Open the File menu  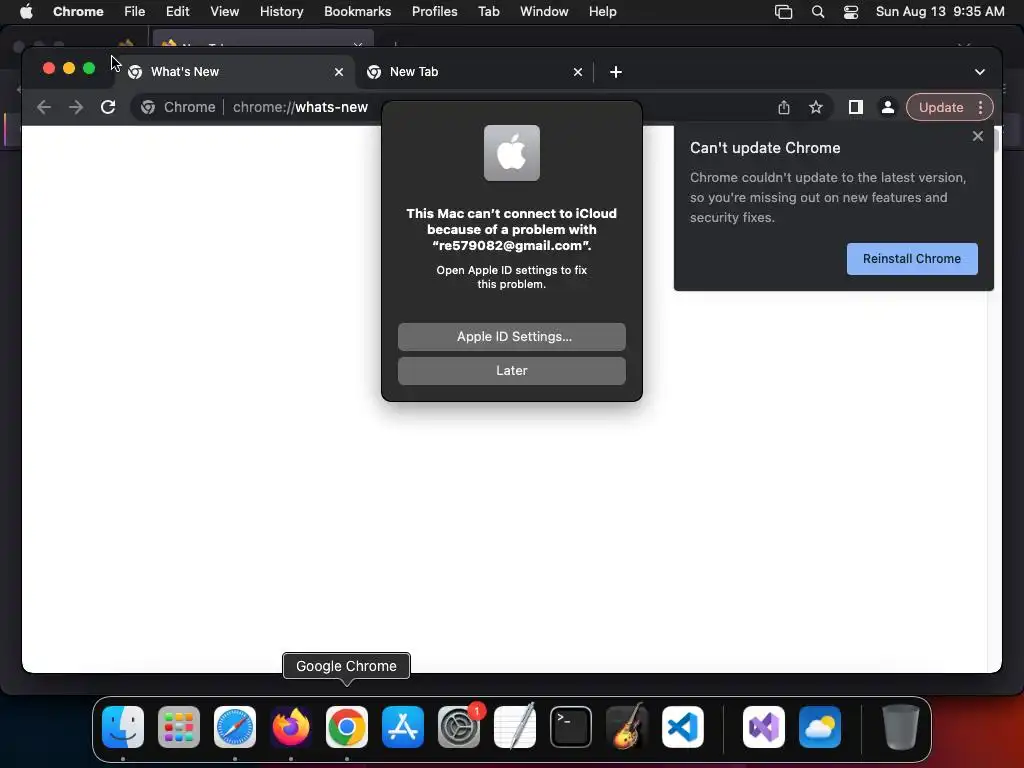(x=135, y=12)
